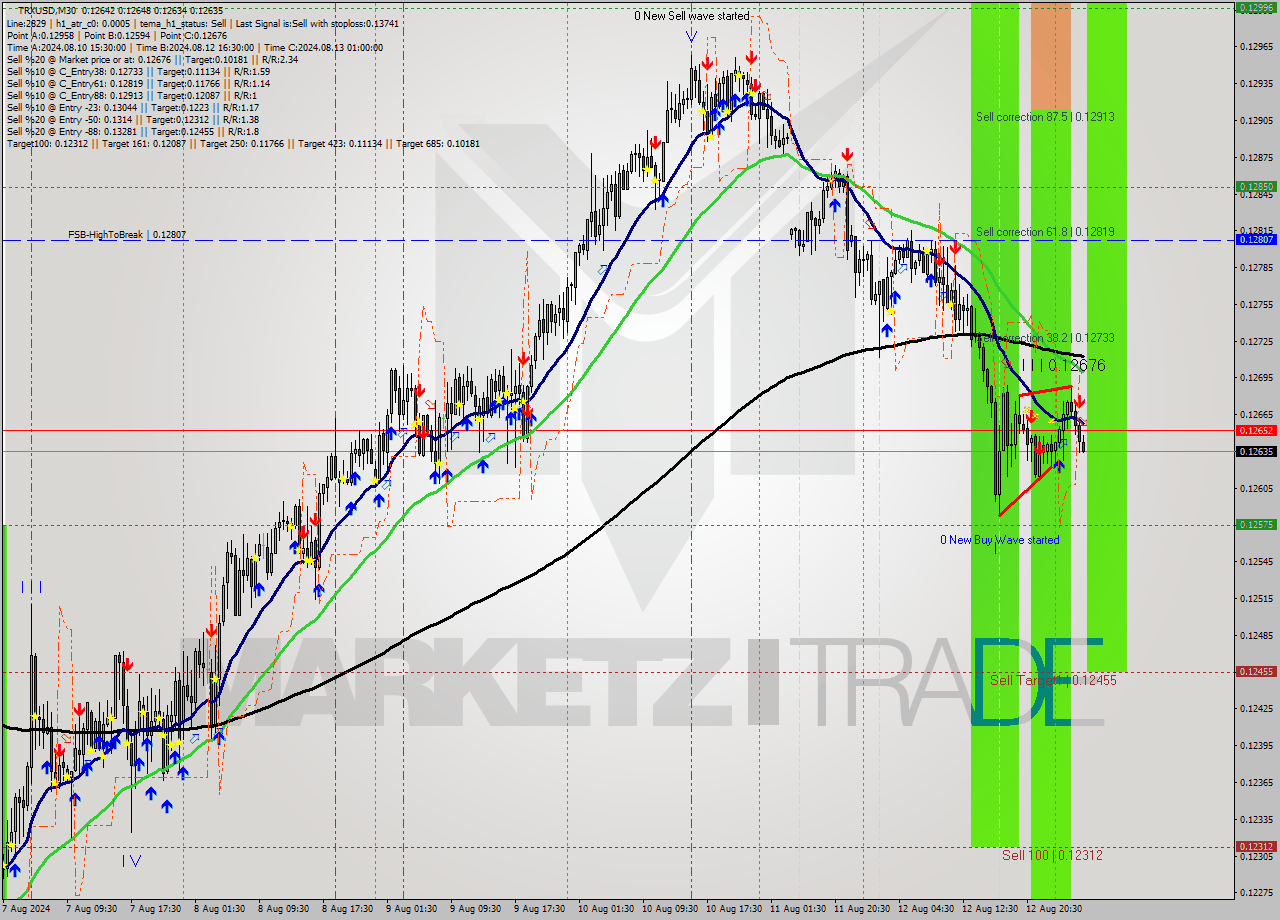Click the '12 Aug 04:30' time axis label

(x=927, y=909)
